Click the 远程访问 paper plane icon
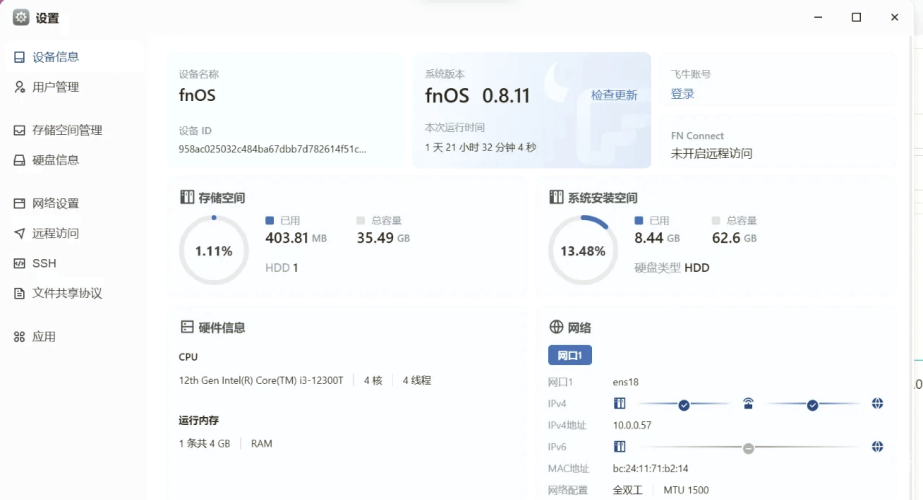 point(19,233)
